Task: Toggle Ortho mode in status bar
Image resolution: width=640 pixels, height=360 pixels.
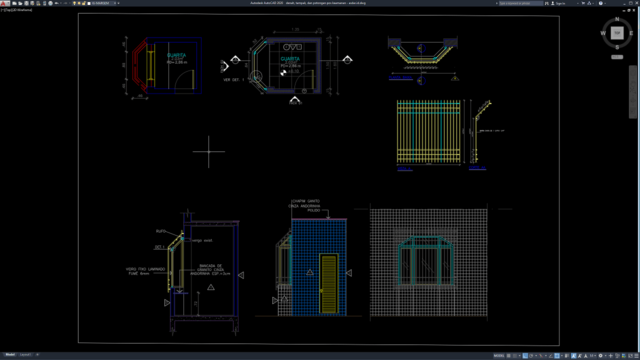Action: [525, 356]
